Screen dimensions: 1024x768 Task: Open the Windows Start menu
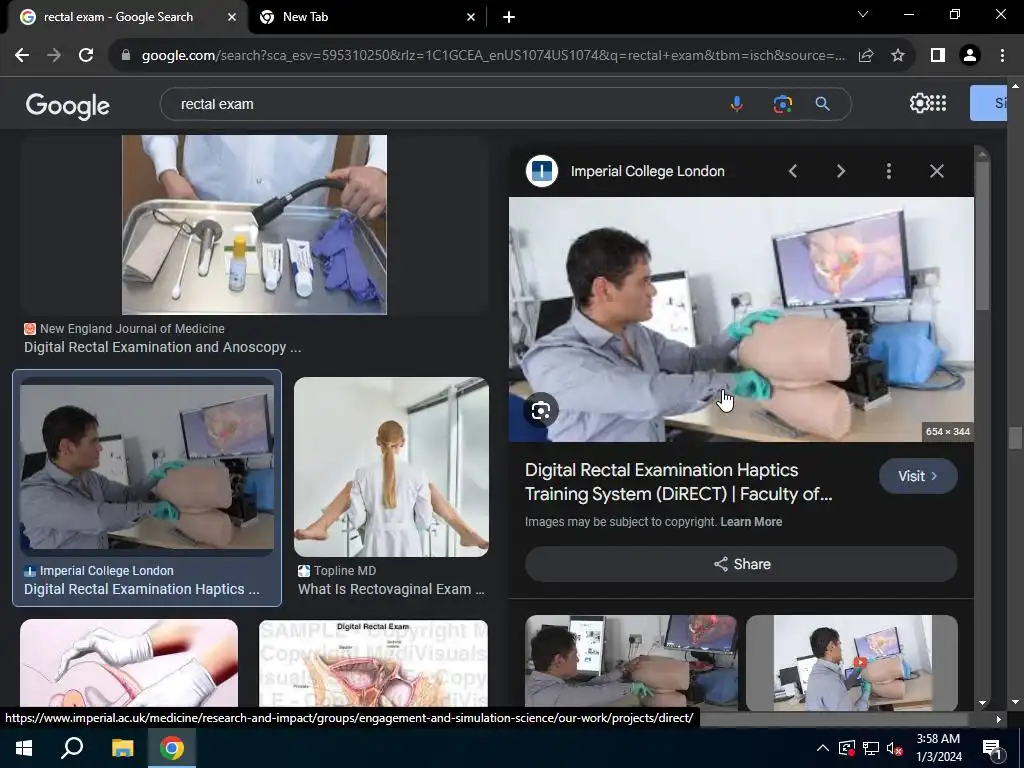(x=24, y=748)
